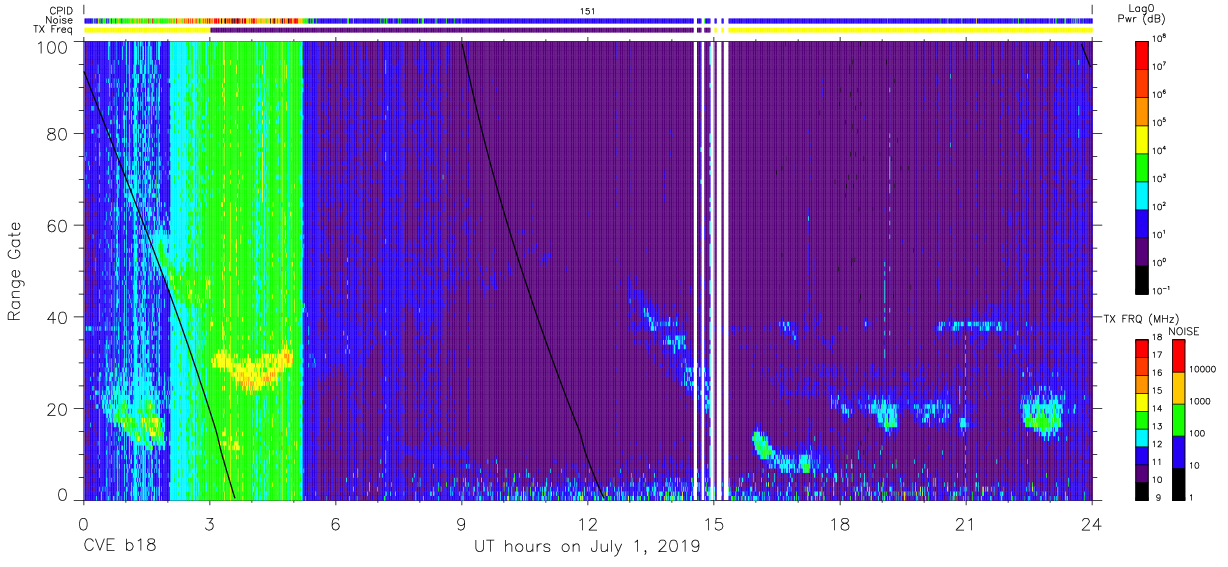Pick the cyan 12–13 MHz TX FRQ swatch
The width and height of the screenshot is (1228, 567).
(1143, 437)
